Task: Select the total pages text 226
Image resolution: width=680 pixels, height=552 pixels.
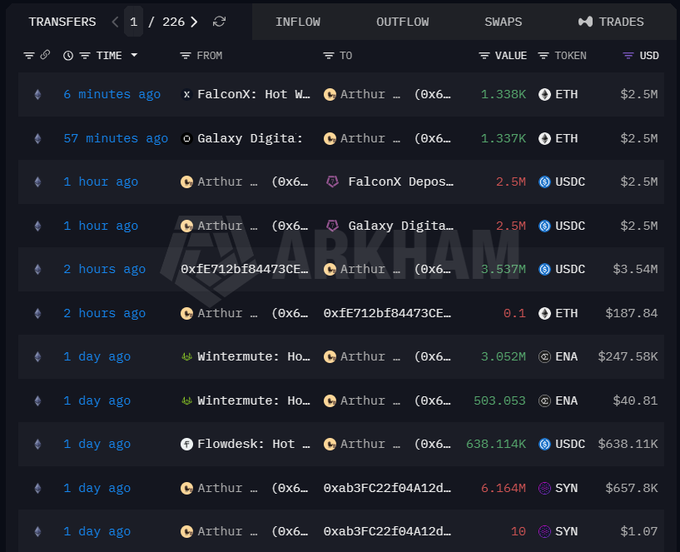Action: point(173,22)
